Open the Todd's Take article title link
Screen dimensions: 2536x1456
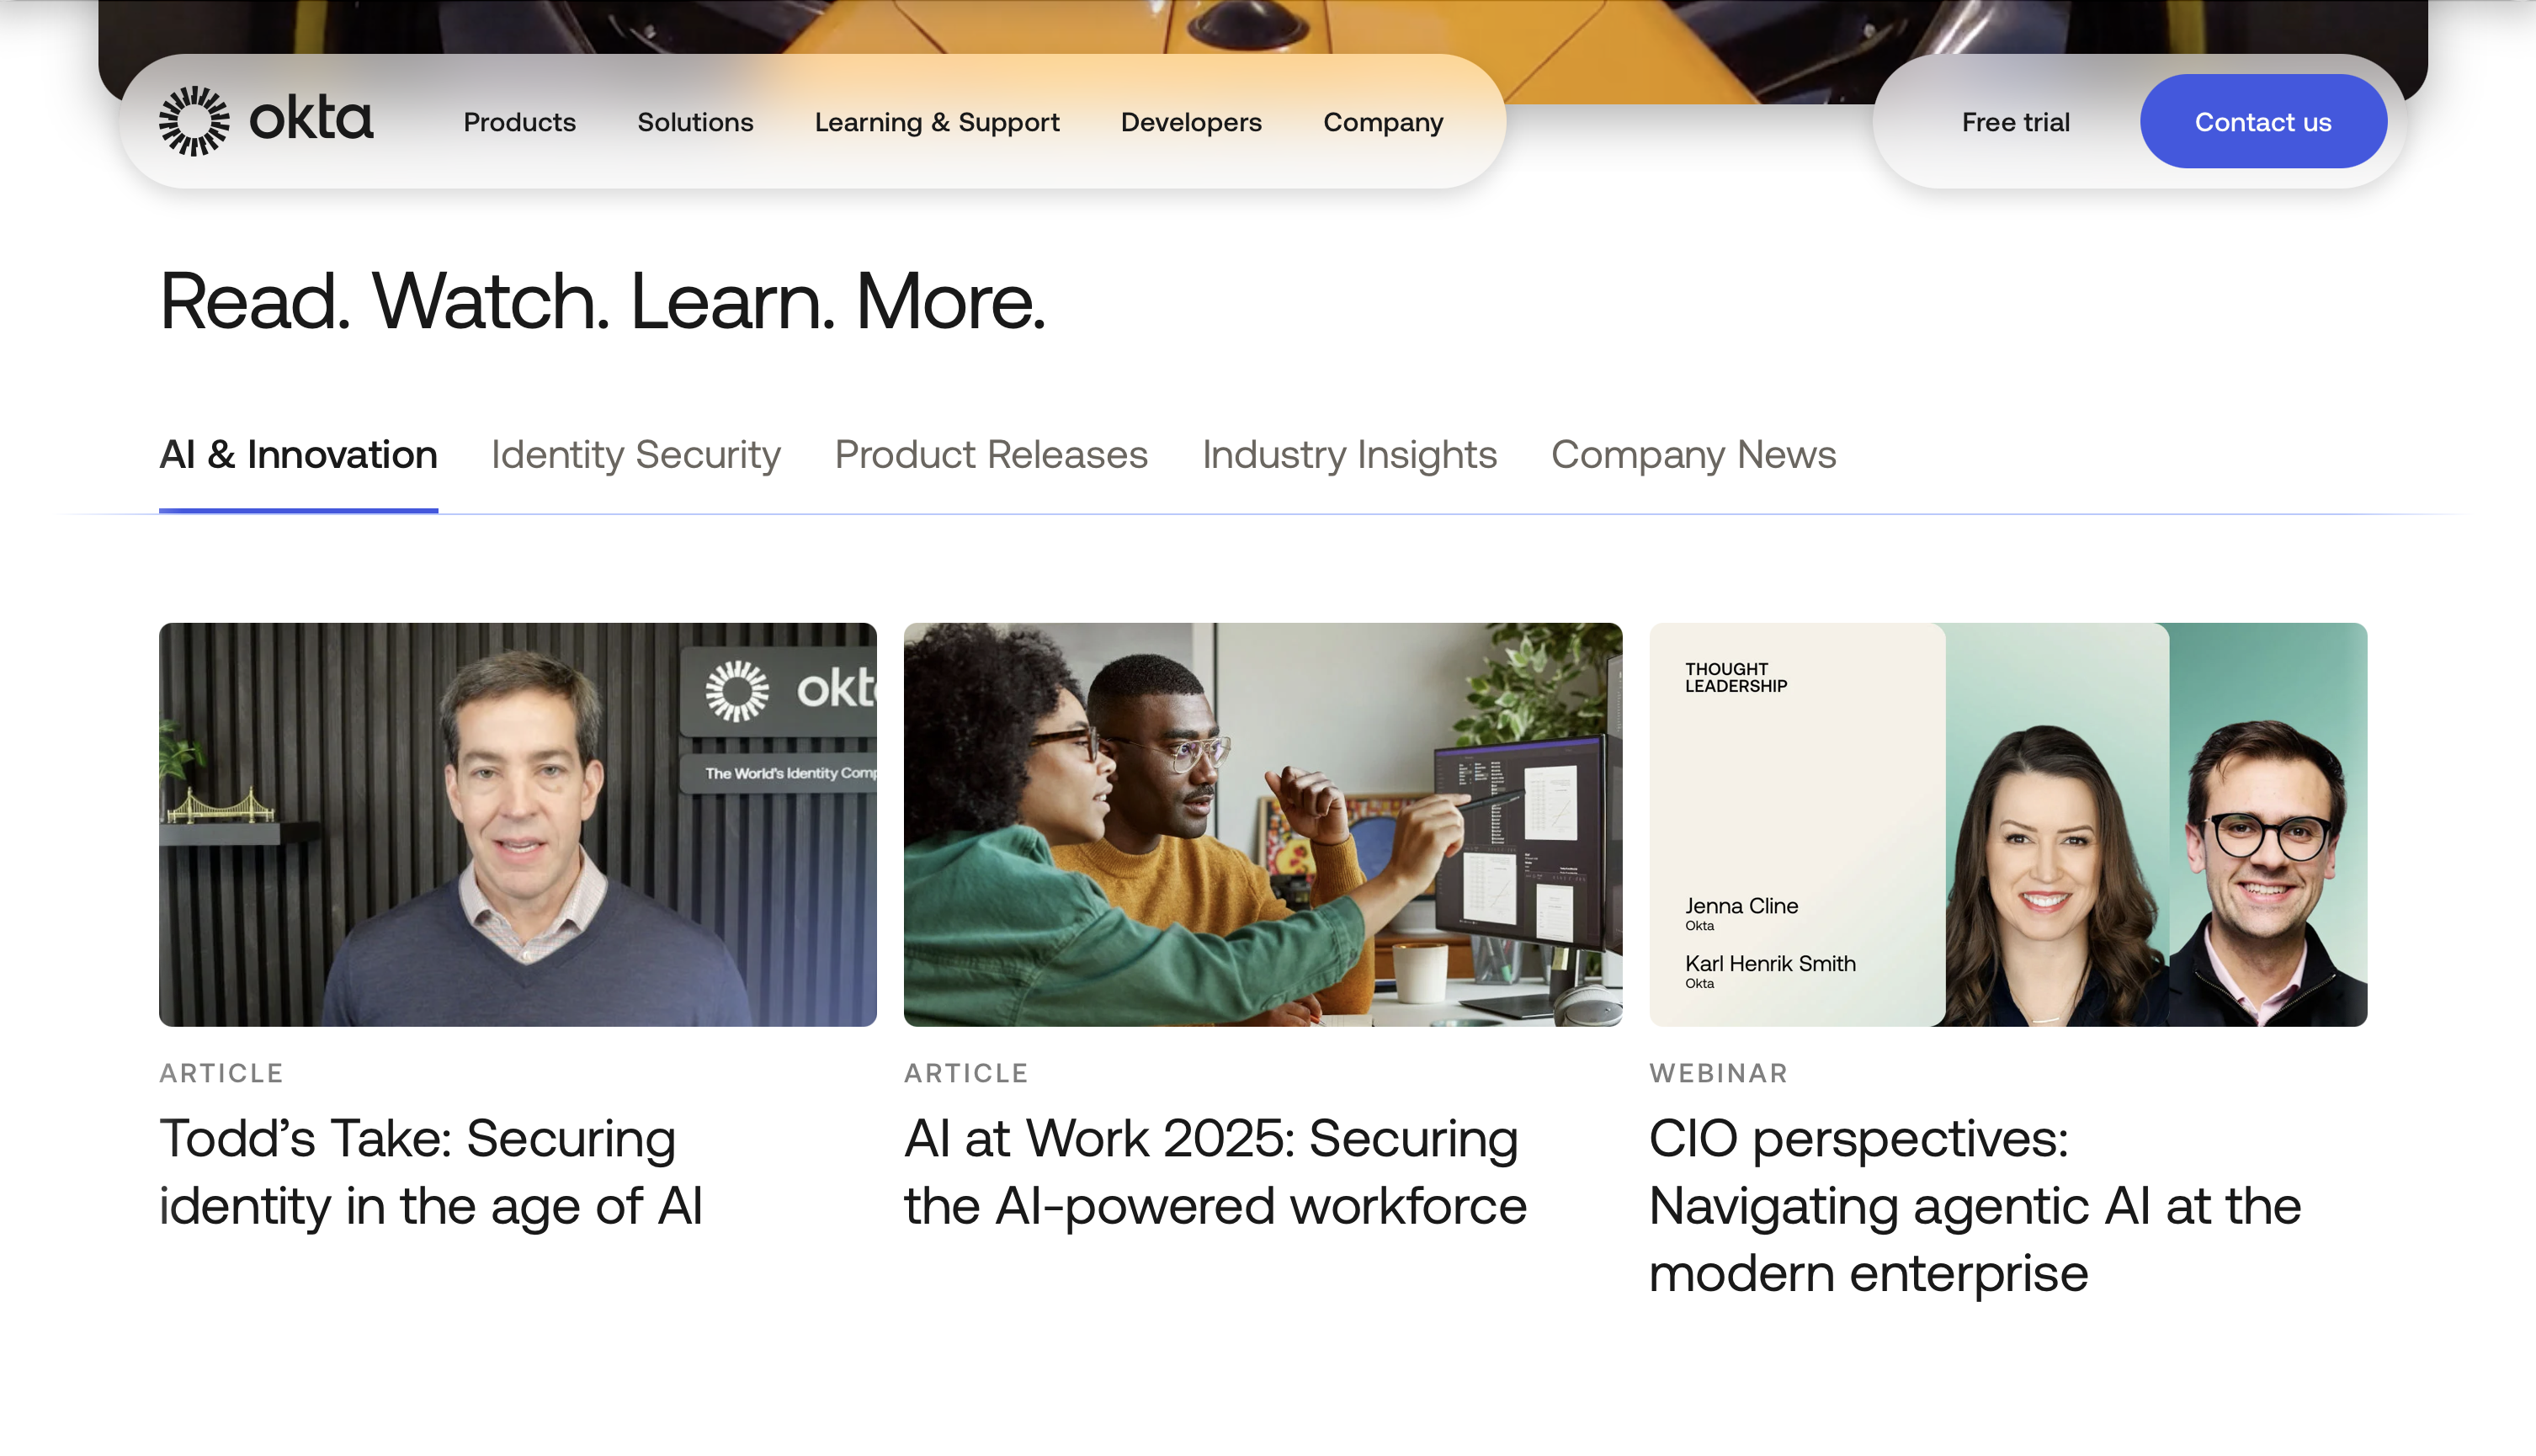(431, 1171)
